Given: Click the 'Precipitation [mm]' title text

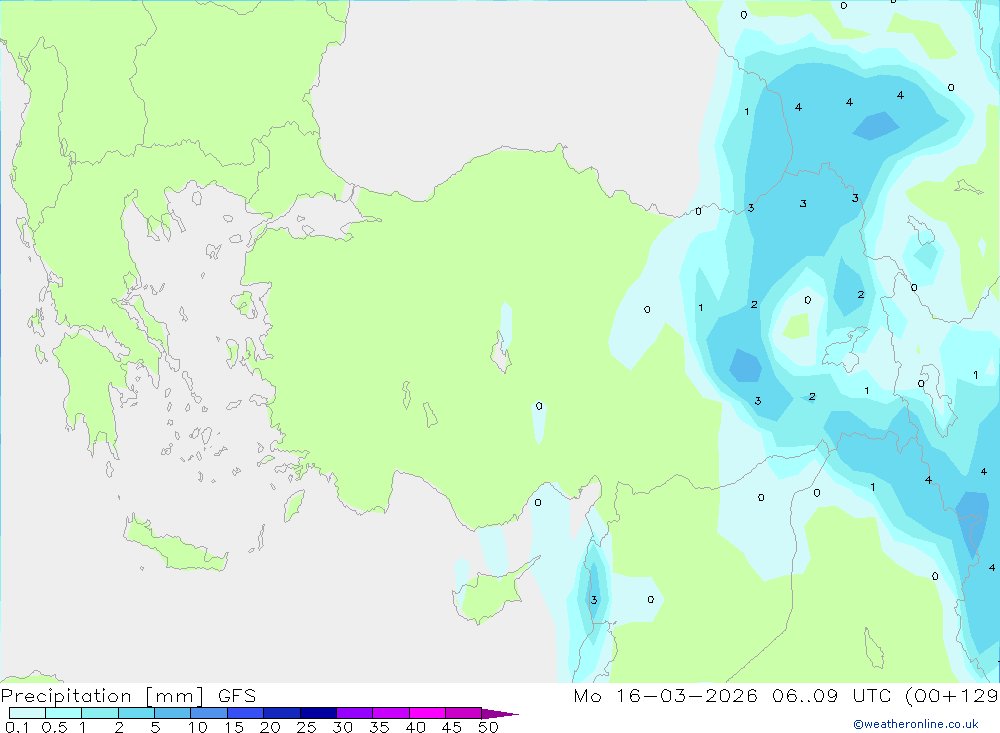Looking at the screenshot, I should tap(103, 696).
